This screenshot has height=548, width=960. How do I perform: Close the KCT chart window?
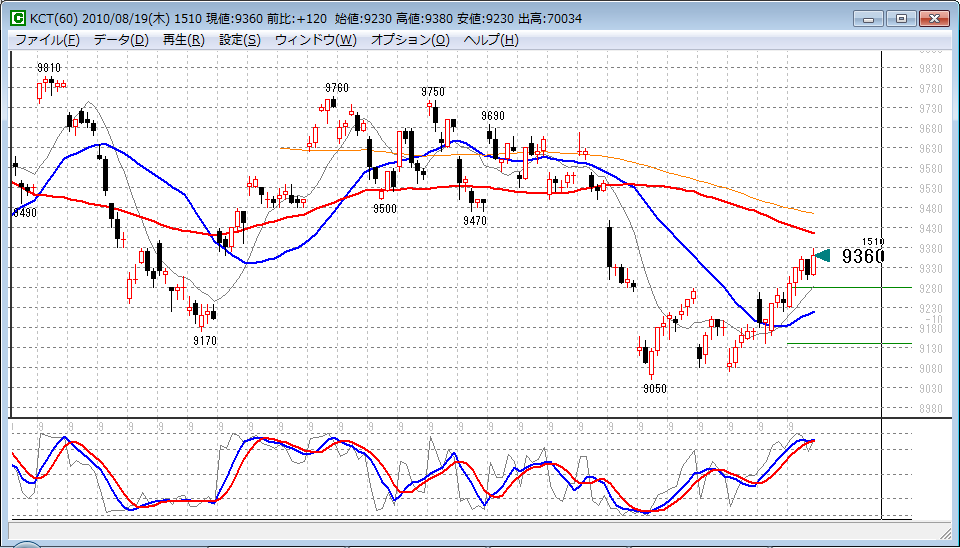tap(935, 18)
